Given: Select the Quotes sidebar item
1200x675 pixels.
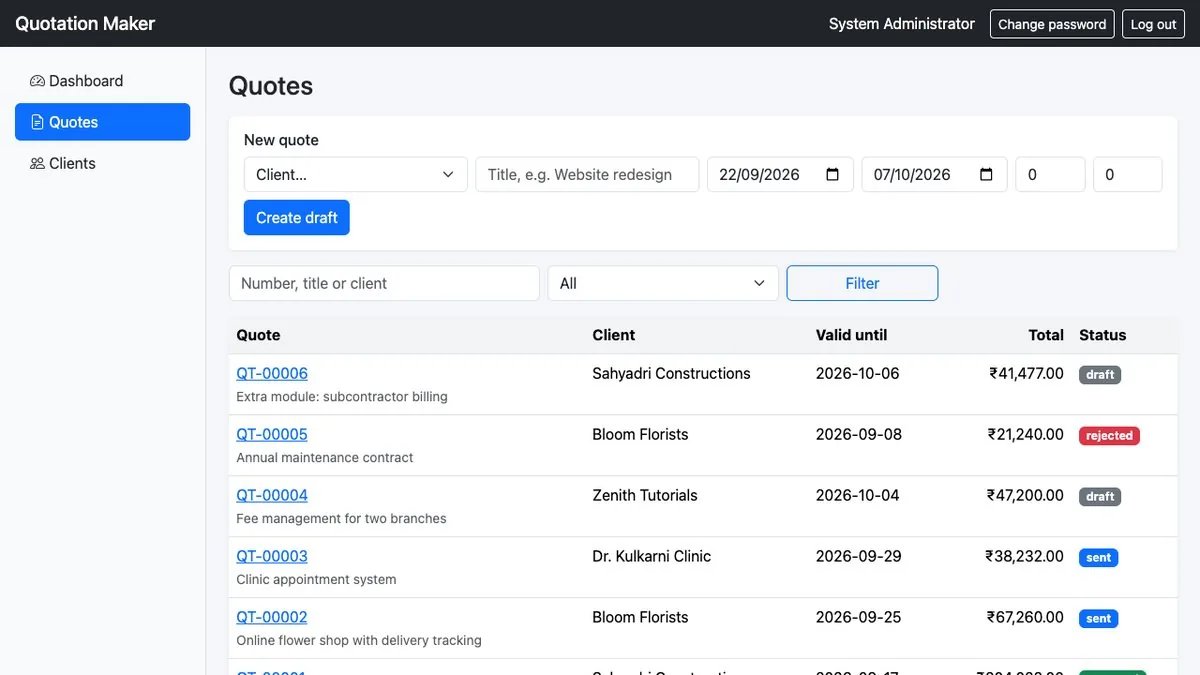Looking at the screenshot, I should pyautogui.click(x=102, y=122).
